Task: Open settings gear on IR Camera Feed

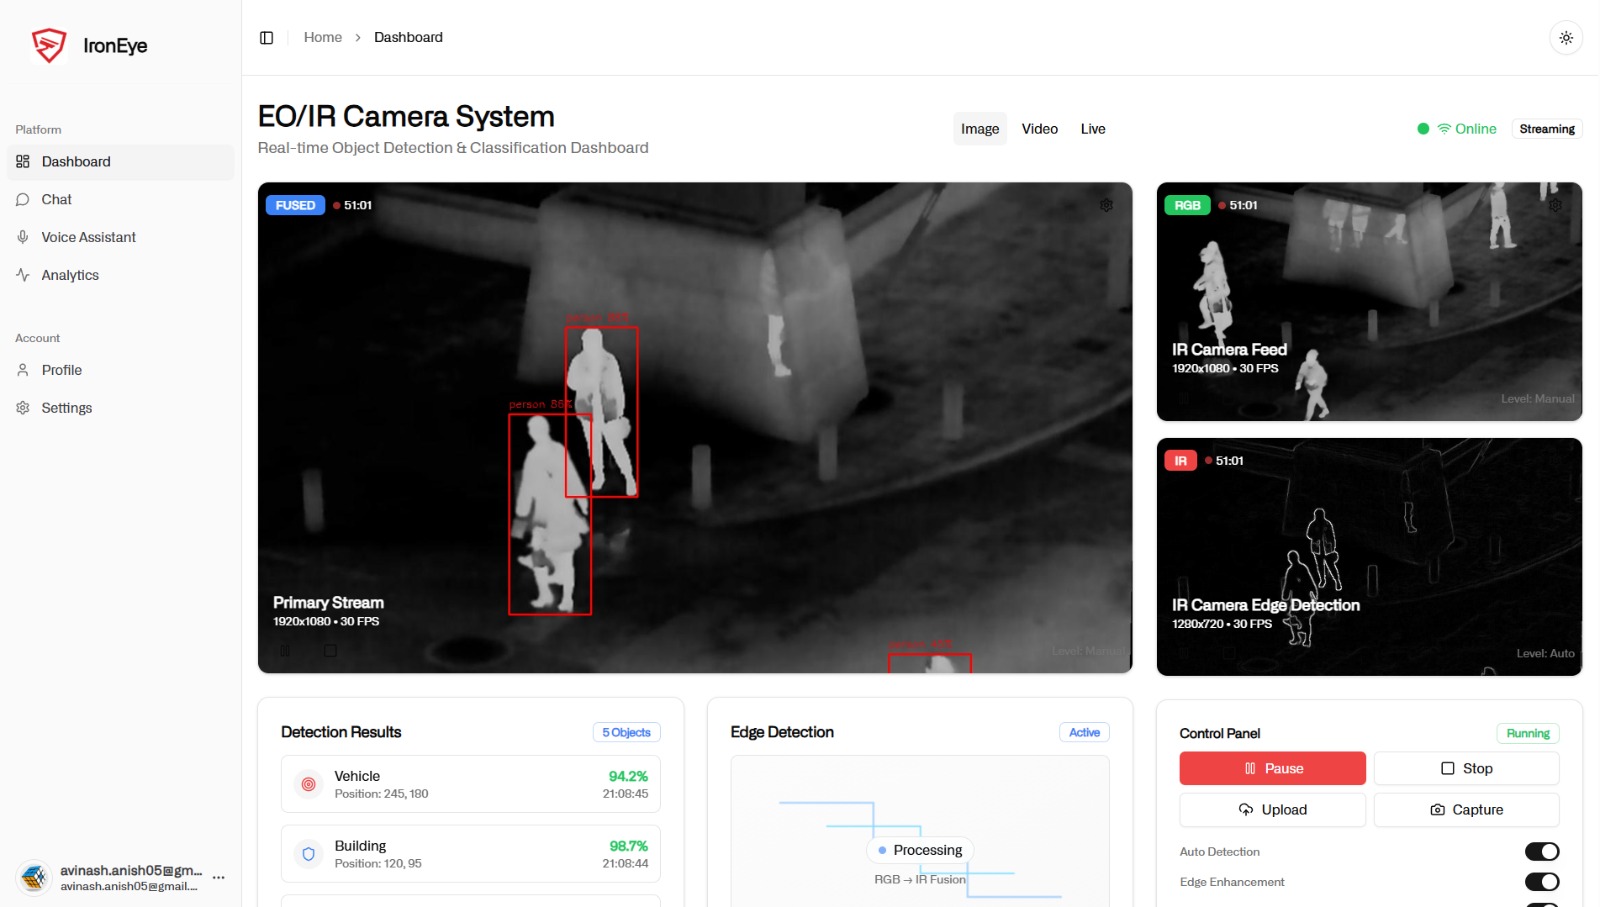Action: (1556, 204)
